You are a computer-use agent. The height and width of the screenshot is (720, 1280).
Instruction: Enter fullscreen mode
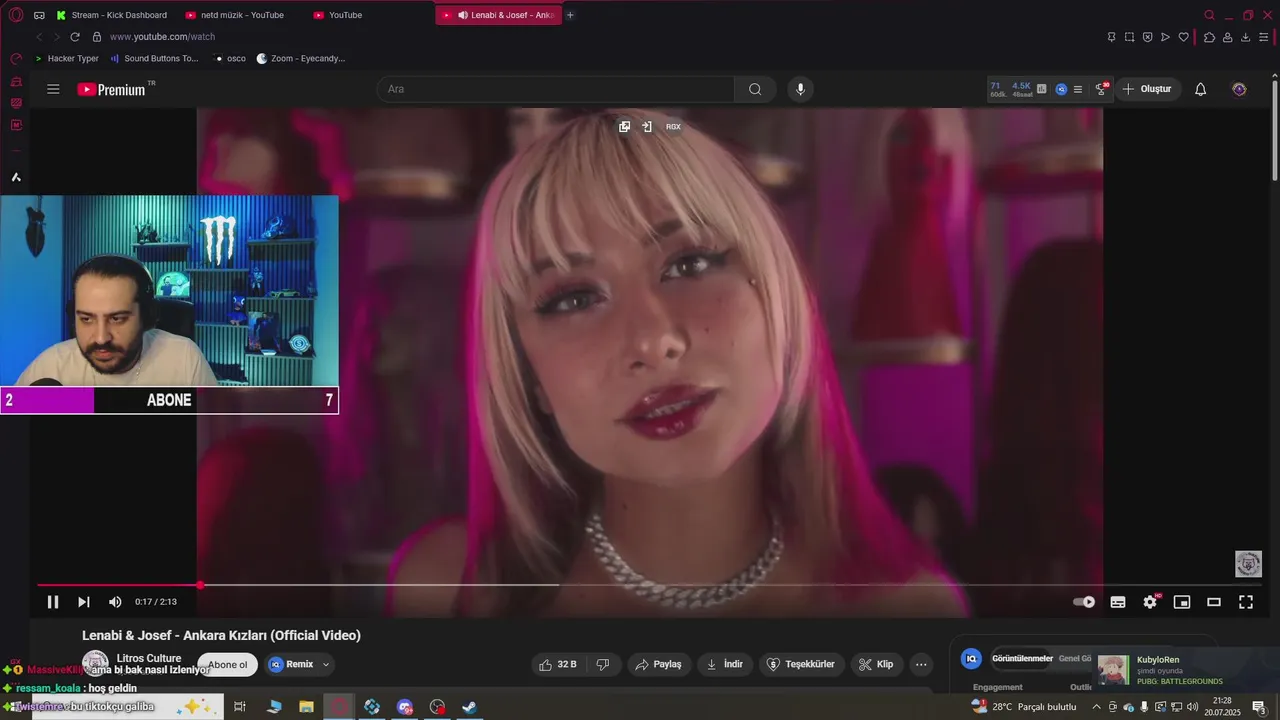tap(1246, 602)
